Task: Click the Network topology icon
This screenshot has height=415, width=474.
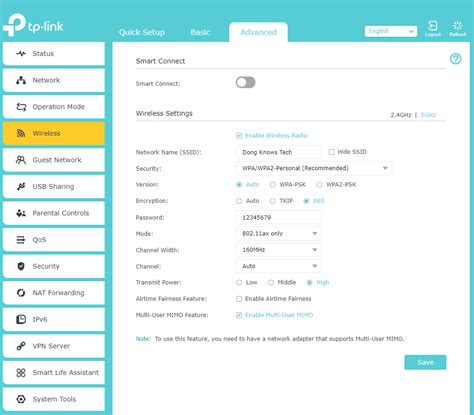Action: [x=21, y=80]
